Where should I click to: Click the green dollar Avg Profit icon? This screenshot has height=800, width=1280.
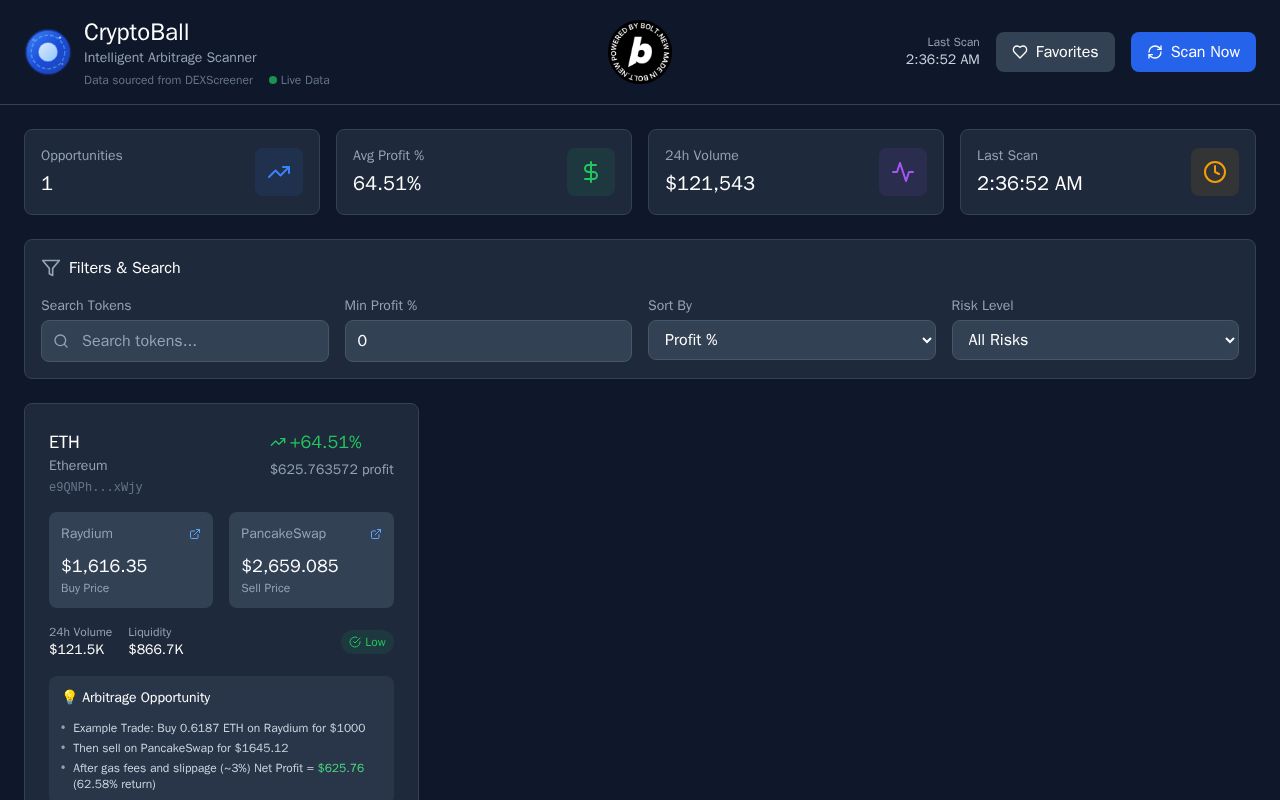pos(591,172)
